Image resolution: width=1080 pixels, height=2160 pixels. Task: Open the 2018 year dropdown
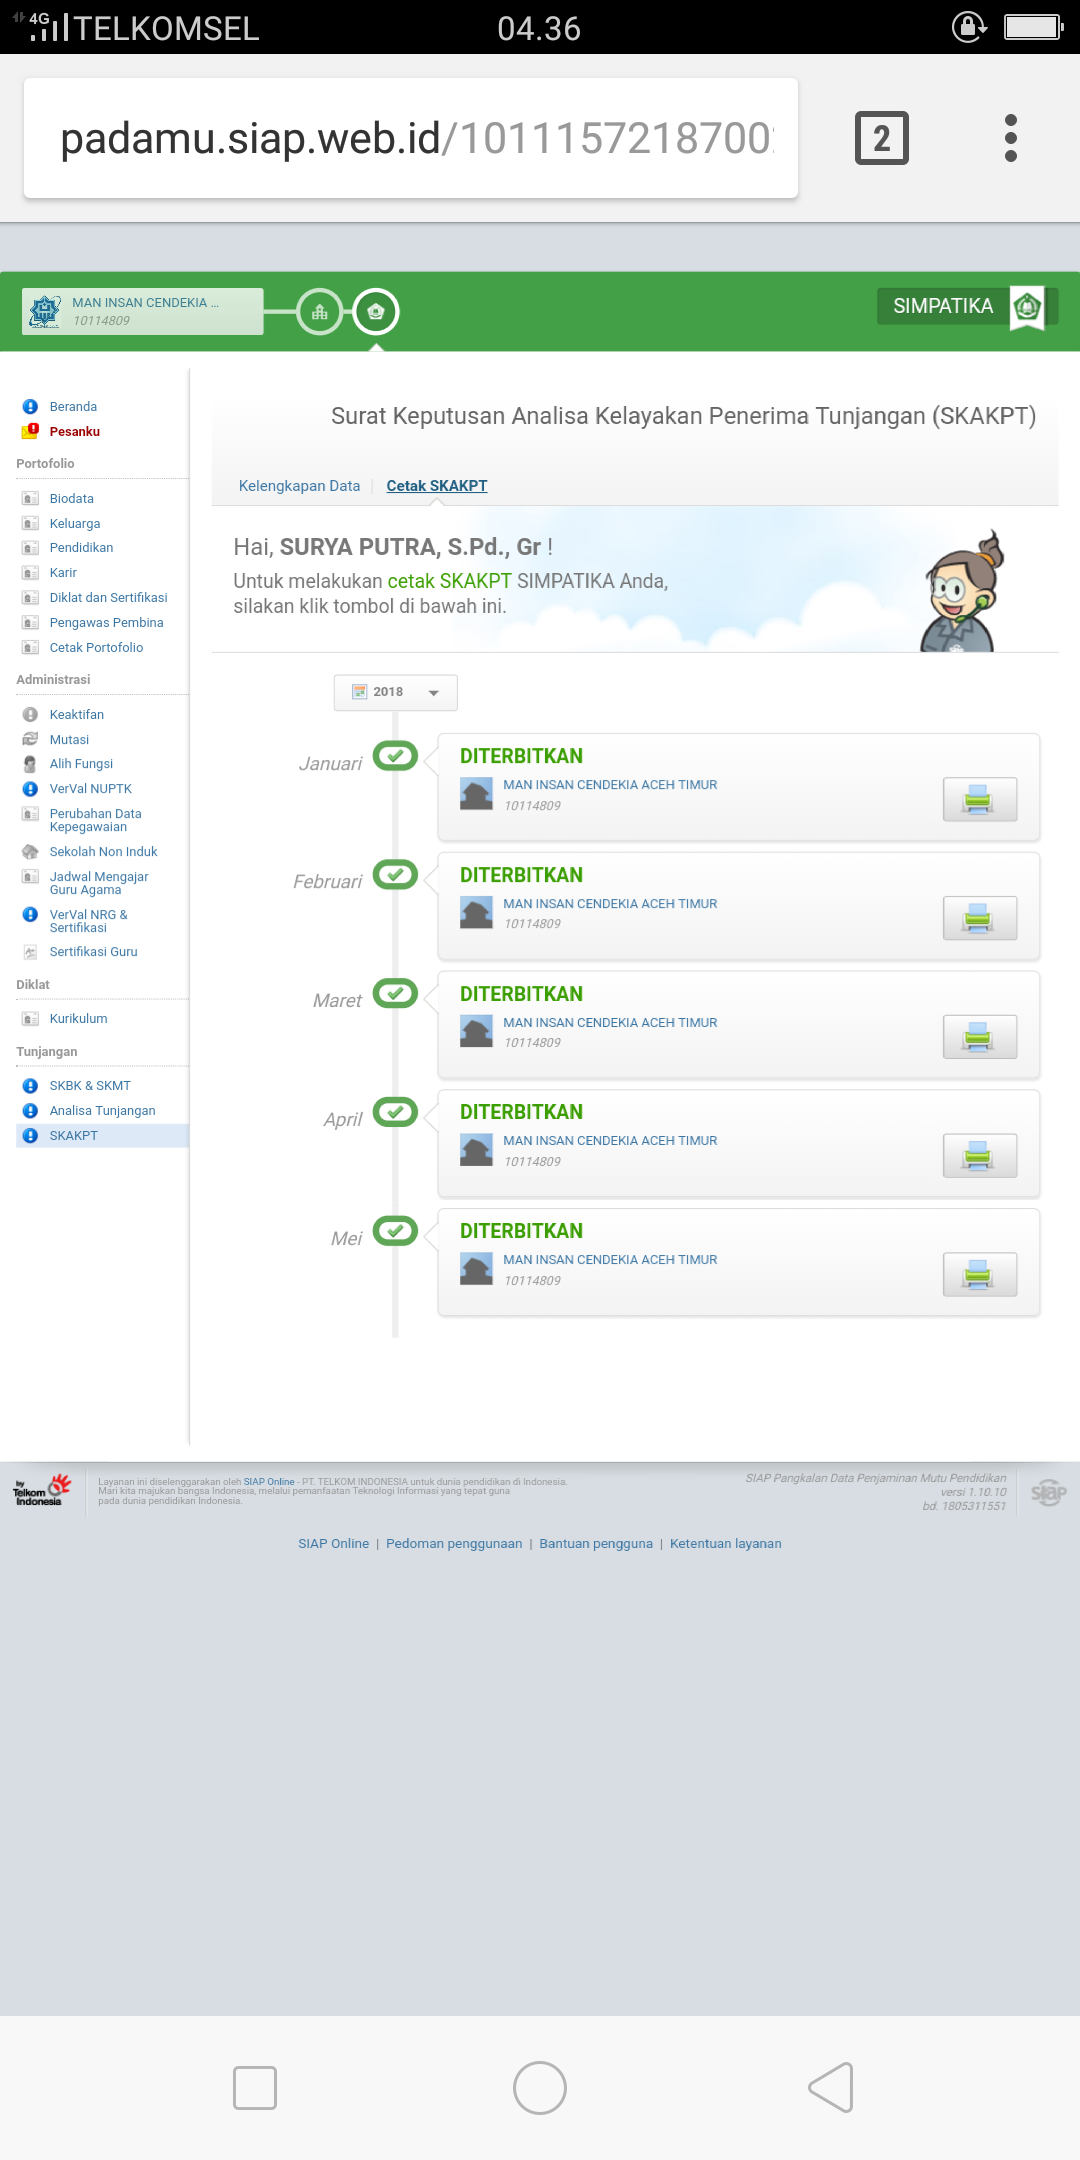(x=396, y=692)
